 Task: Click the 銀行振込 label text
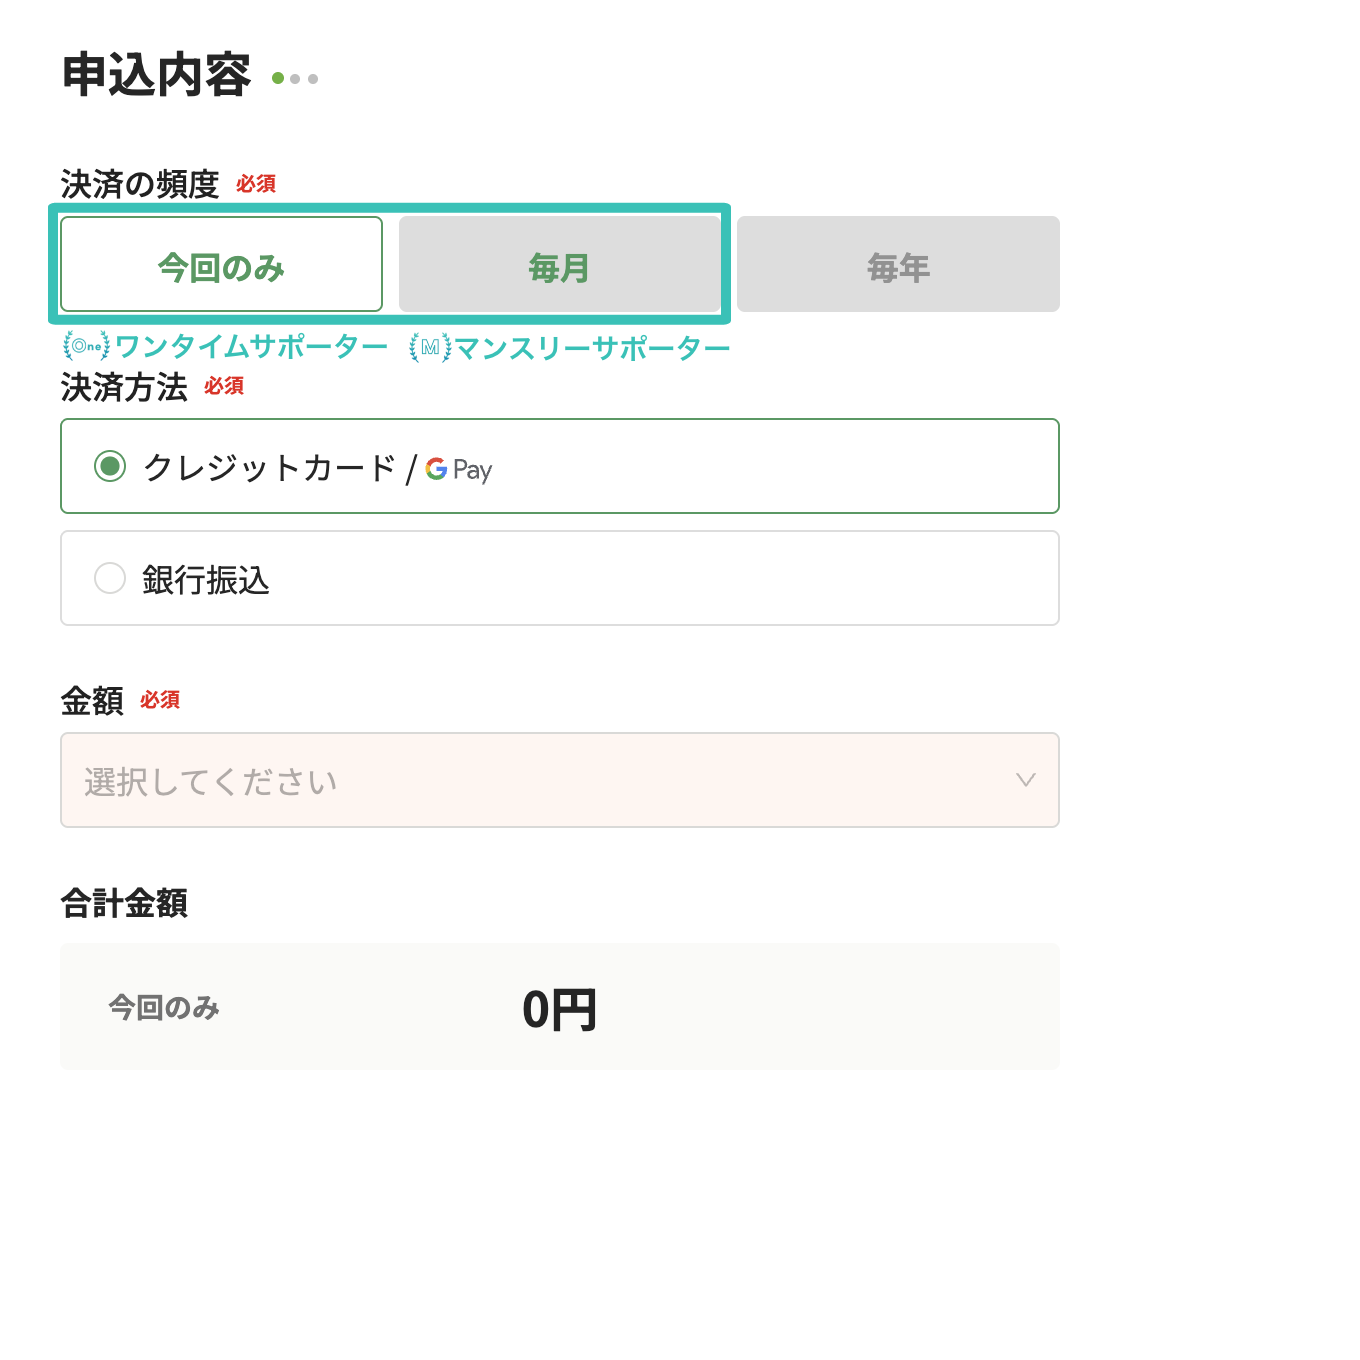[x=206, y=580]
